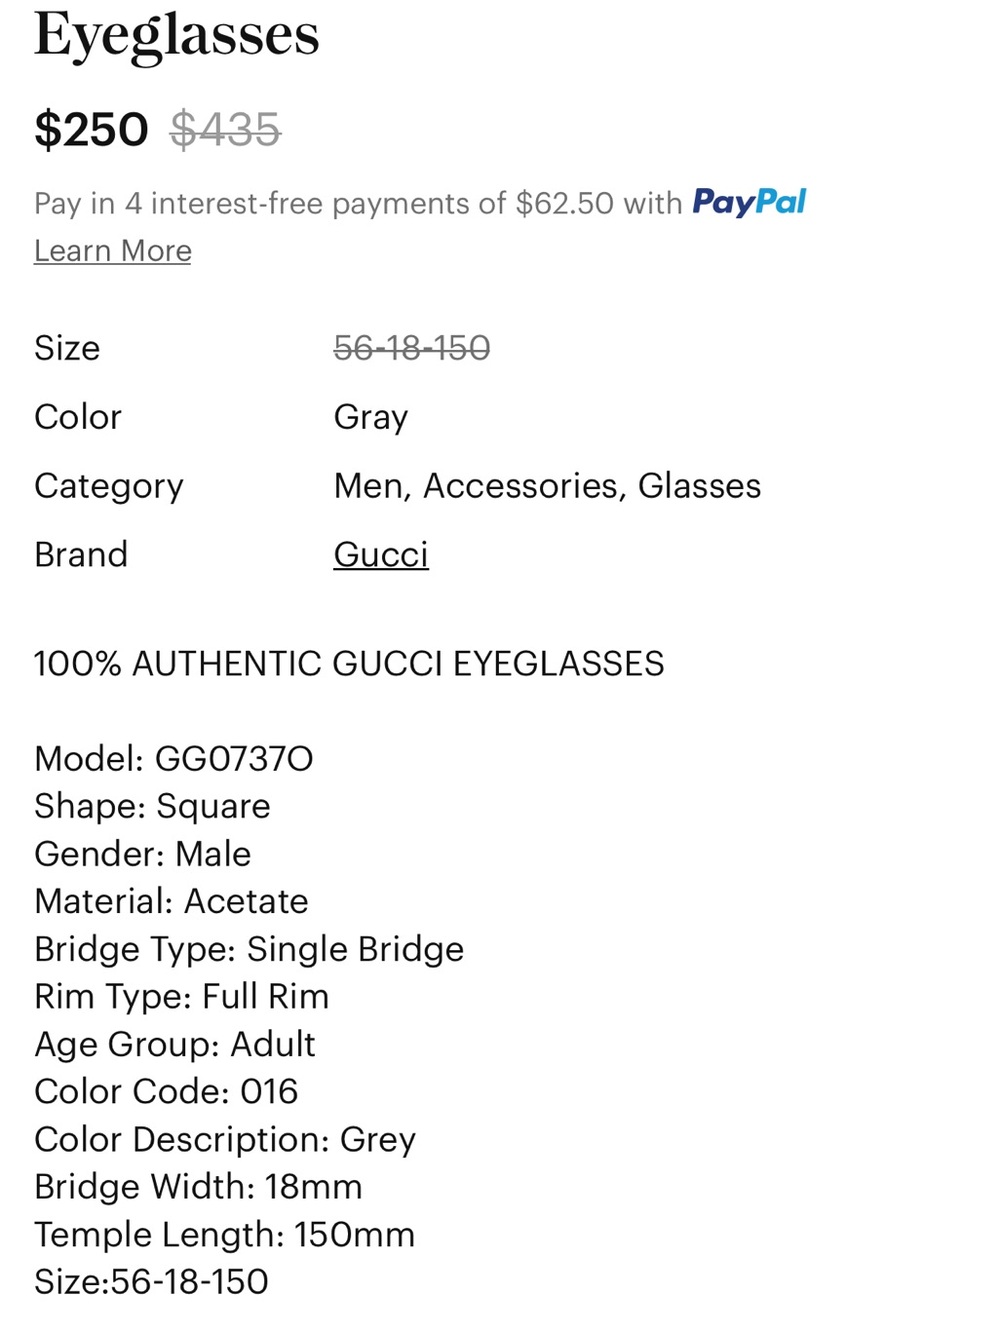Click the Category label
Screen dimensions: 1000x1333
coord(109,486)
